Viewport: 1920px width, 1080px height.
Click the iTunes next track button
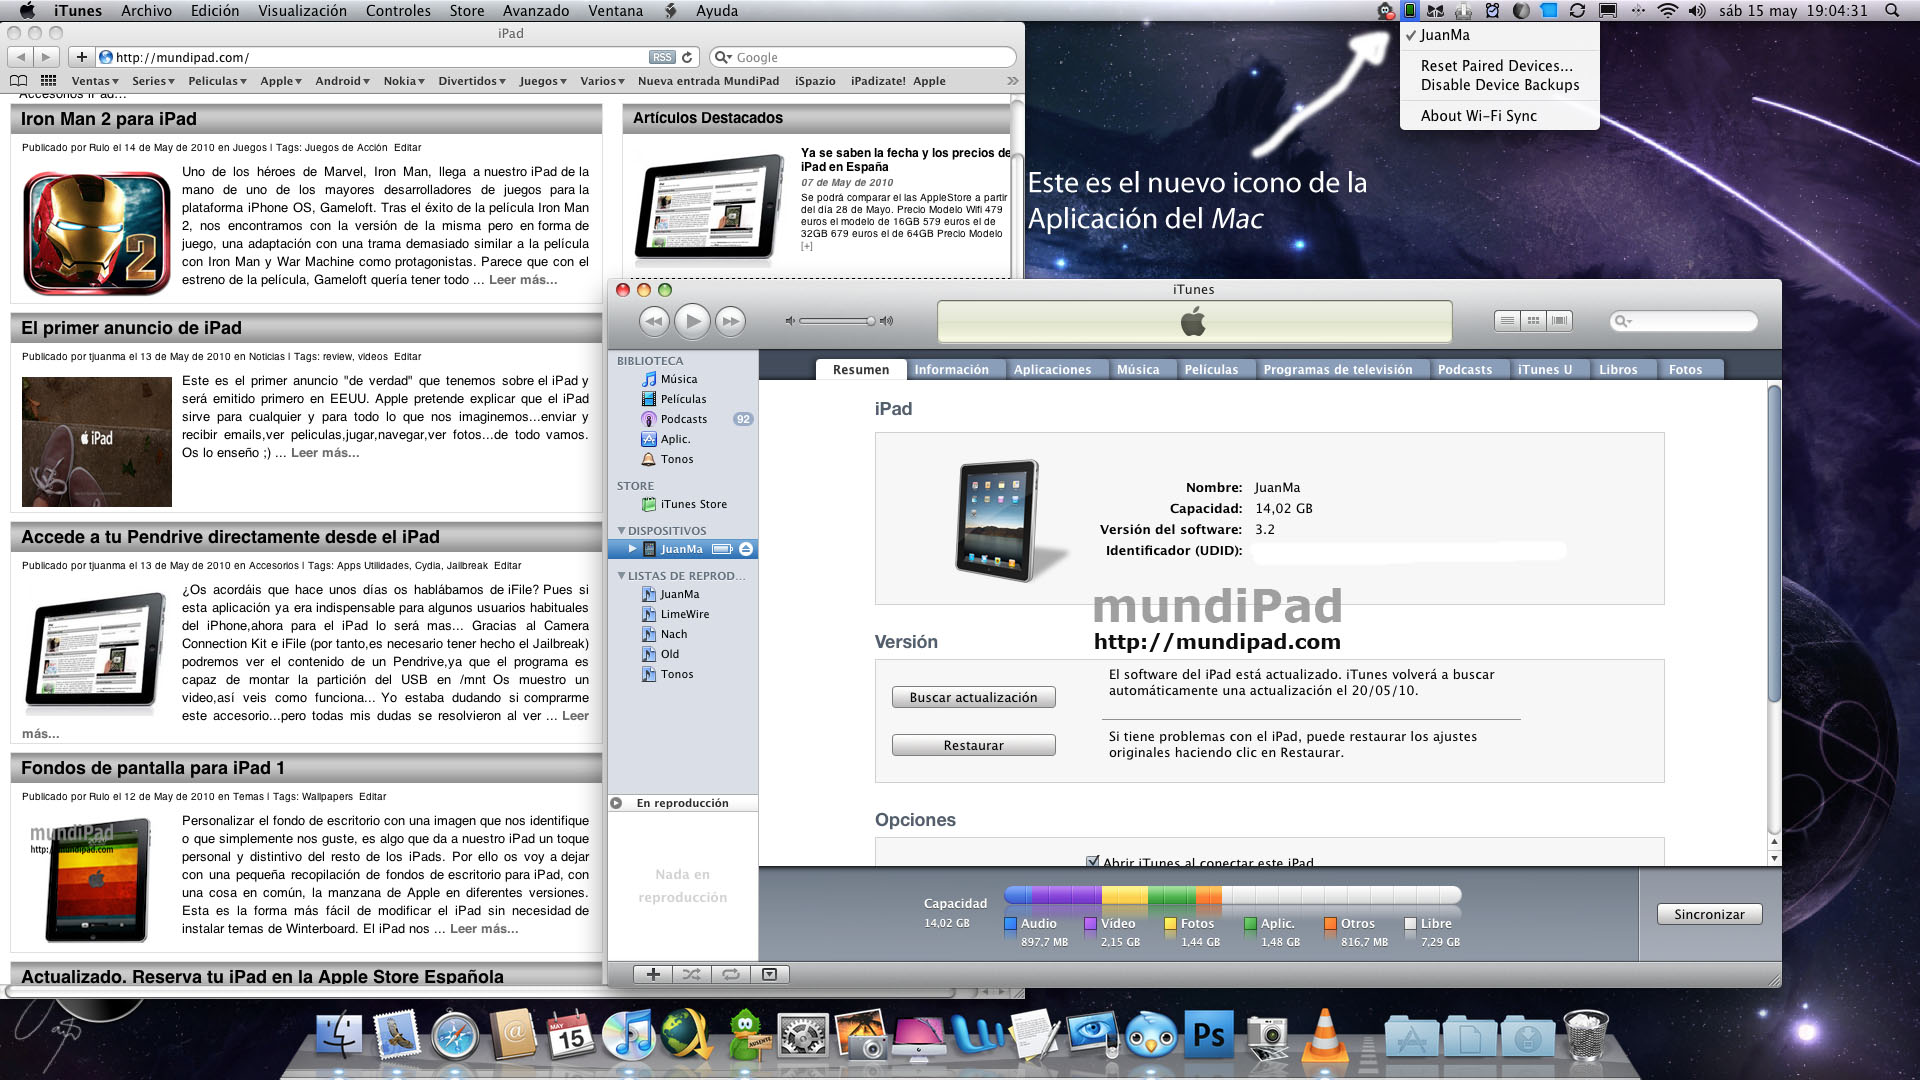pos(731,321)
